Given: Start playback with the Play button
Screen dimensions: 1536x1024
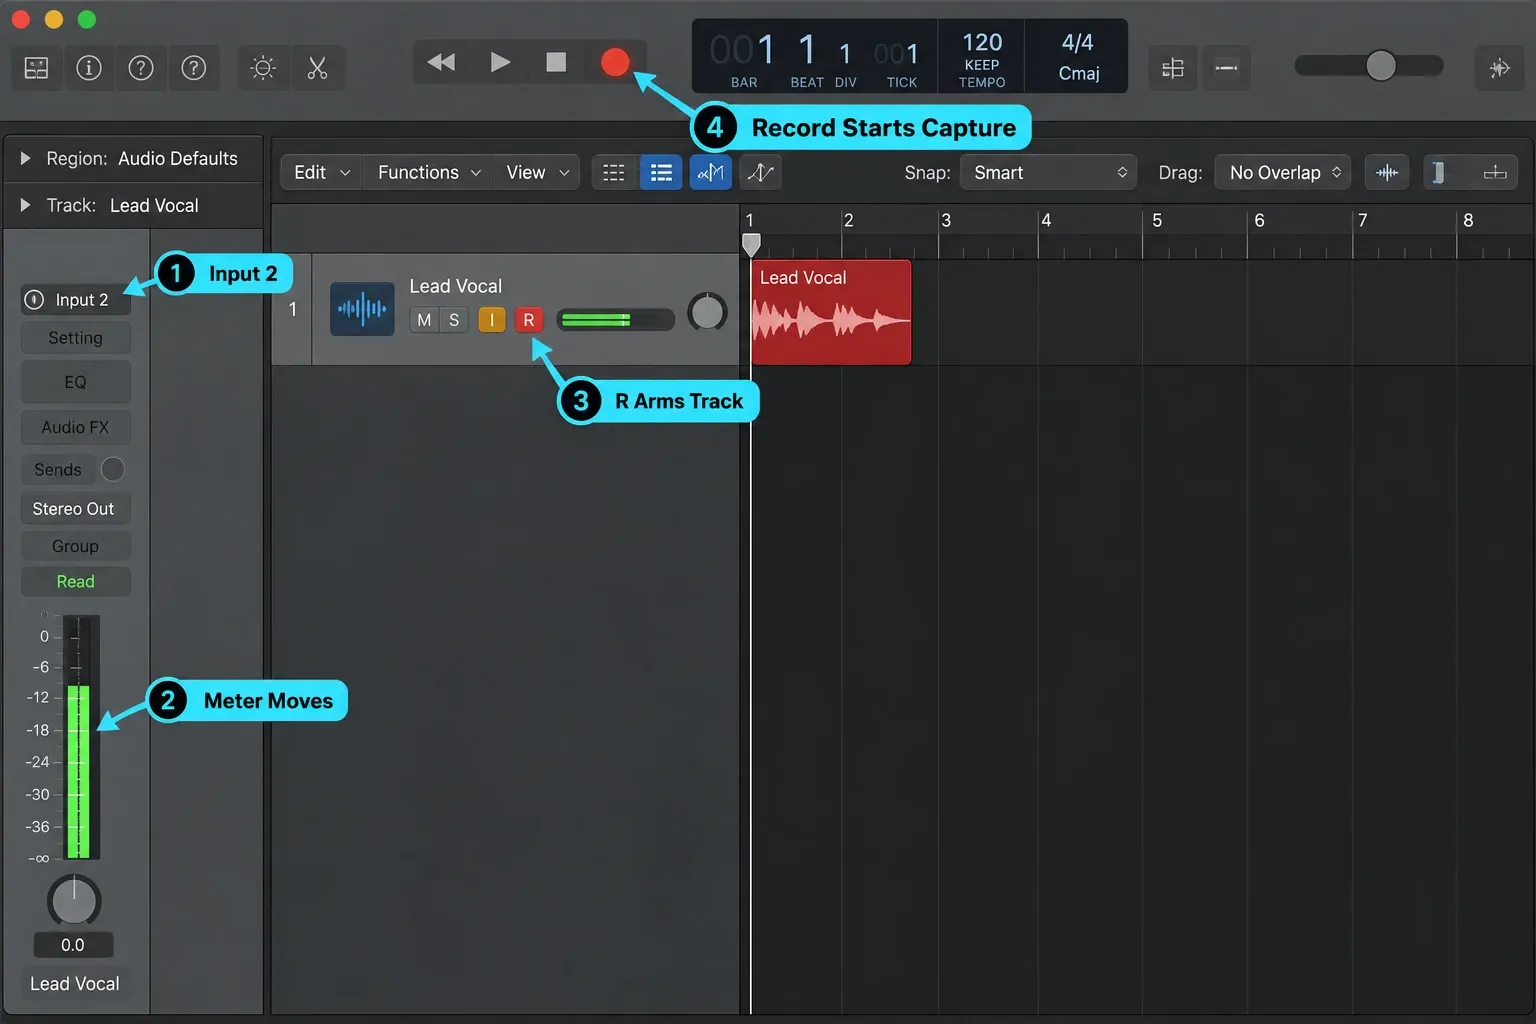Looking at the screenshot, I should tap(500, 62).
